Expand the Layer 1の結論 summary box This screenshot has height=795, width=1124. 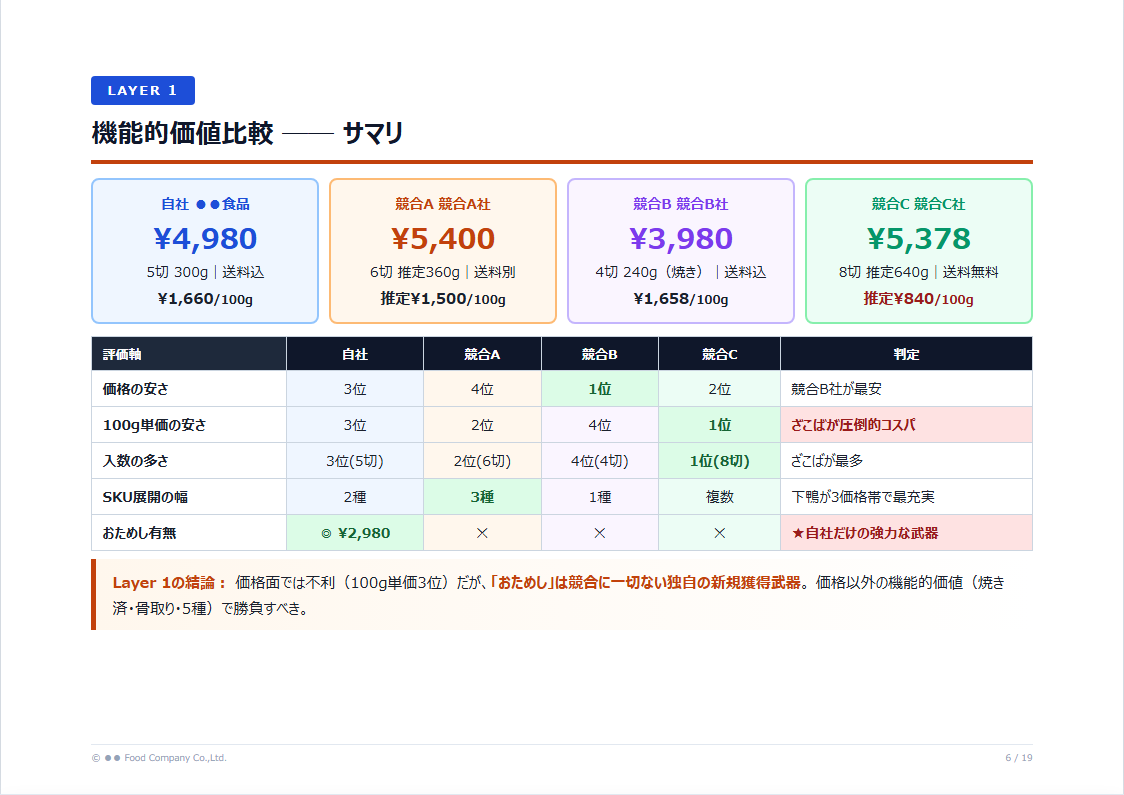point(560,592)
